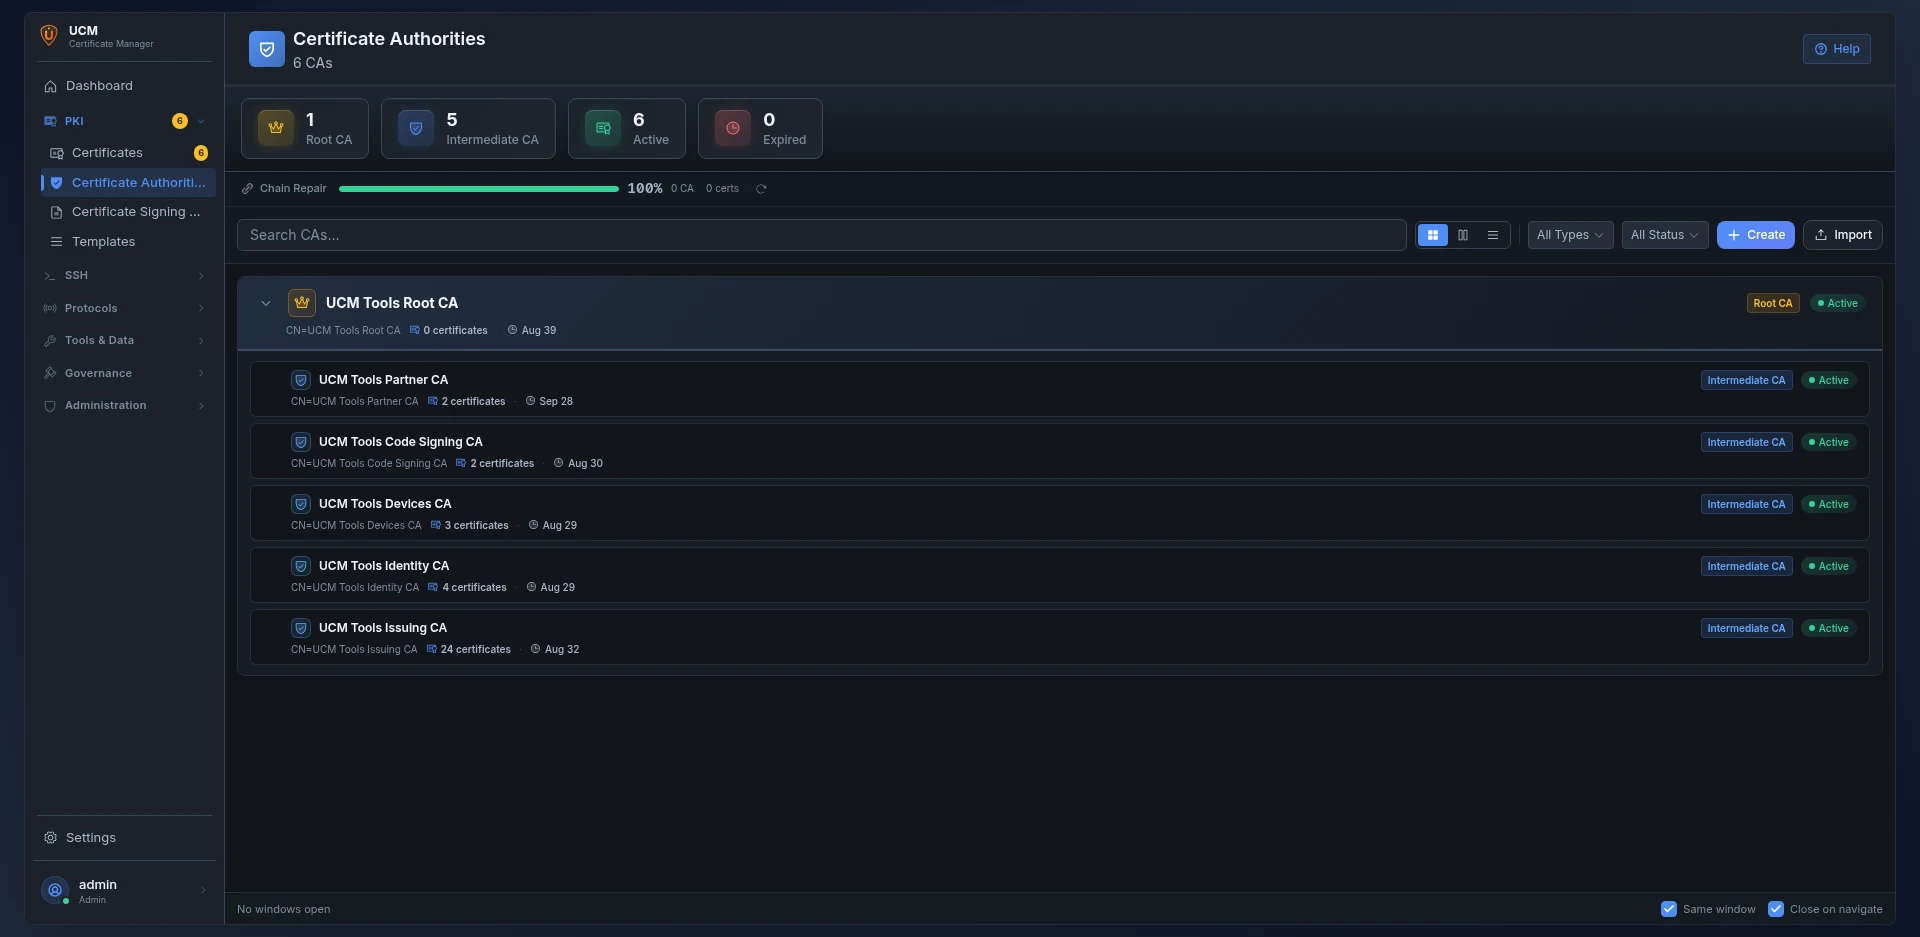The image size is (1920, 937).
Task: Click the UCM Tools Issuing CA shield icon
Action: [301, 628]
